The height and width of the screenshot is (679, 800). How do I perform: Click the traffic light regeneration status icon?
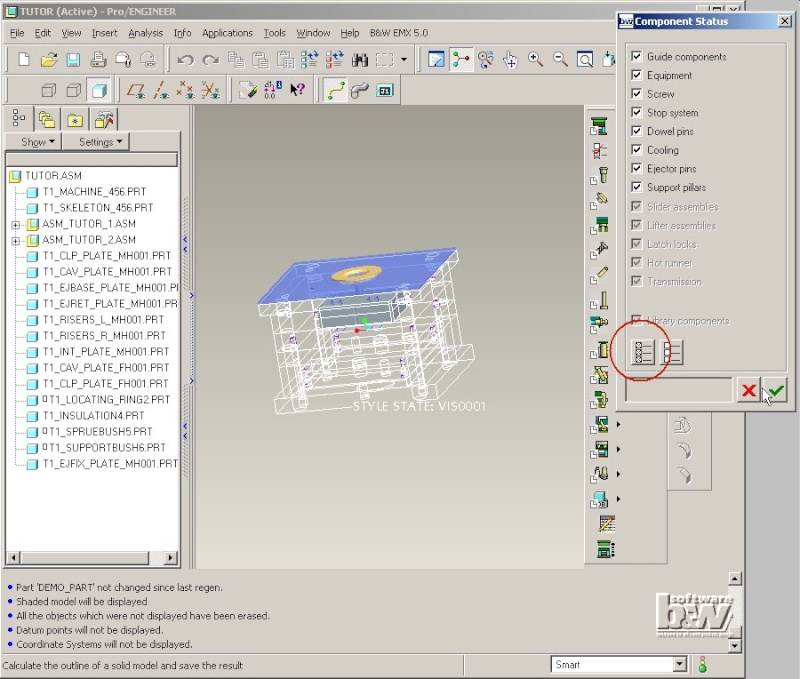coord(703,664)
